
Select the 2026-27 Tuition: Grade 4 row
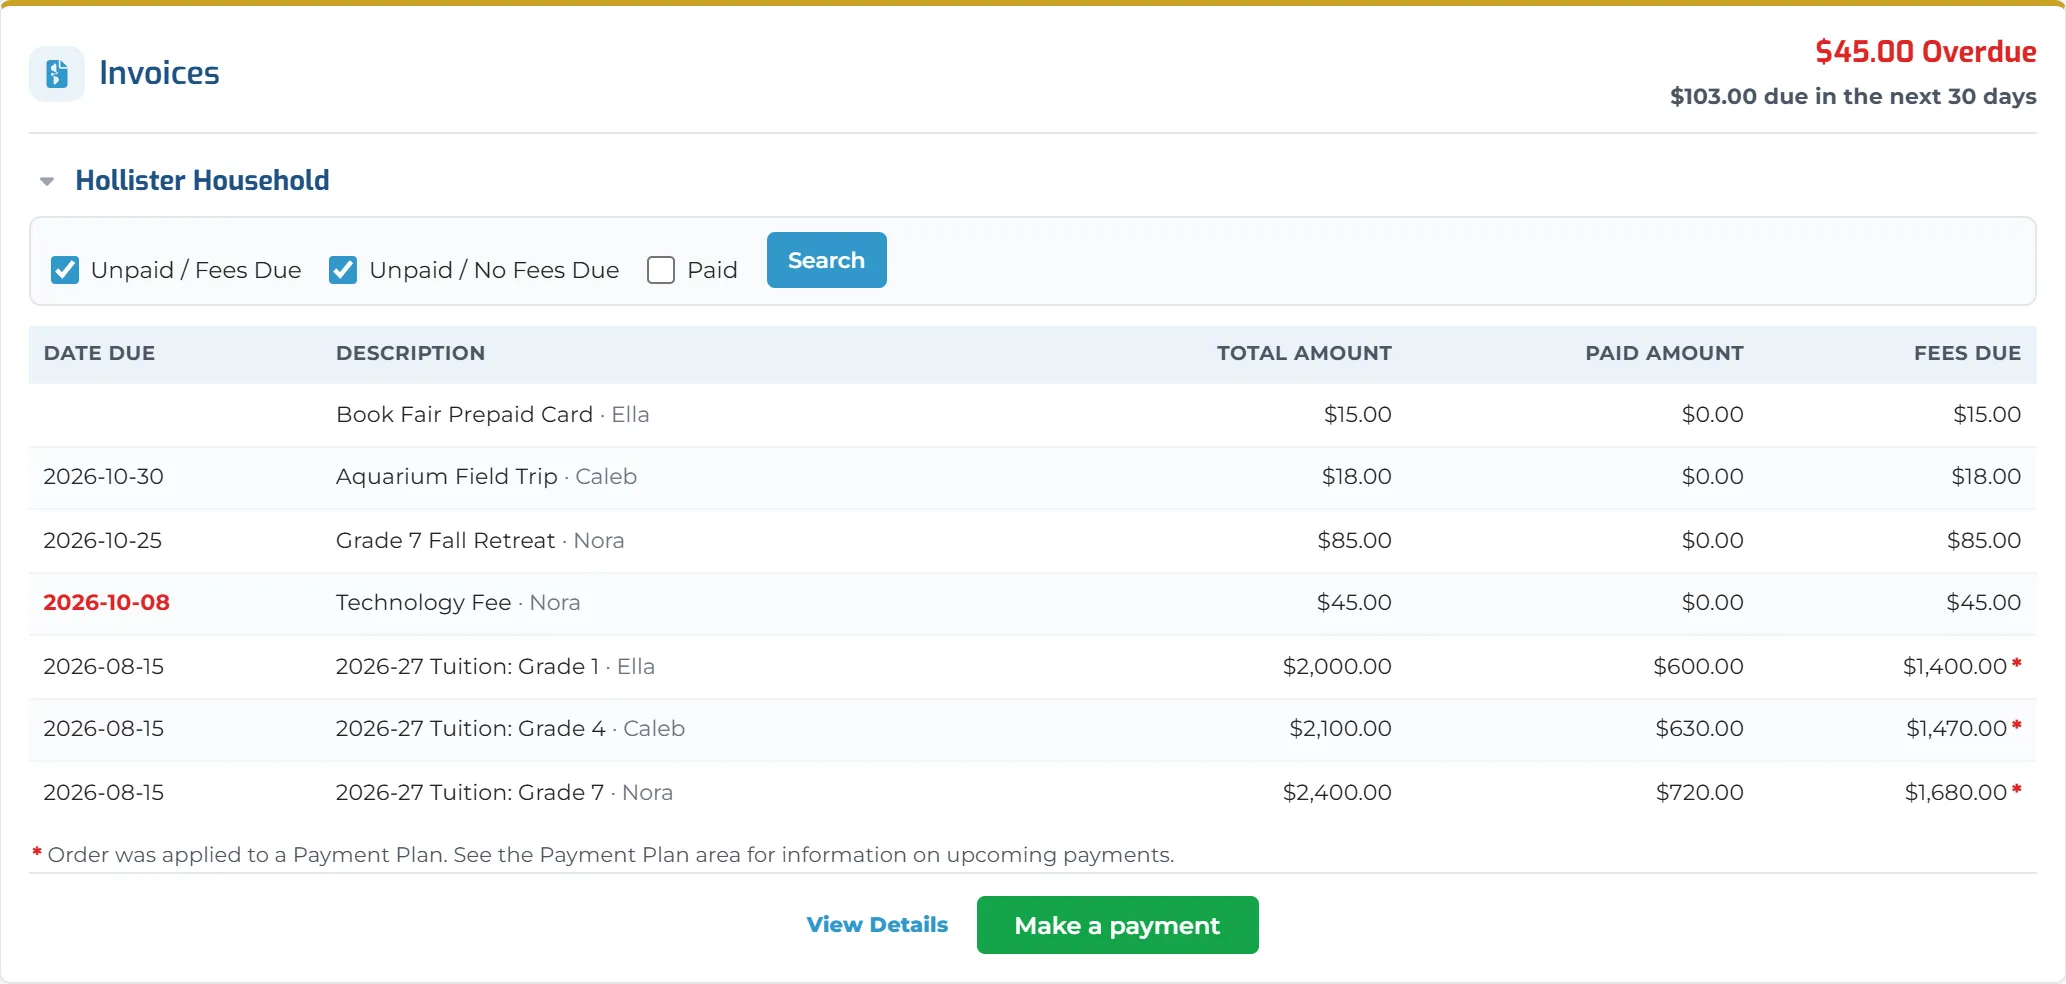click(x=1032, y=729)
